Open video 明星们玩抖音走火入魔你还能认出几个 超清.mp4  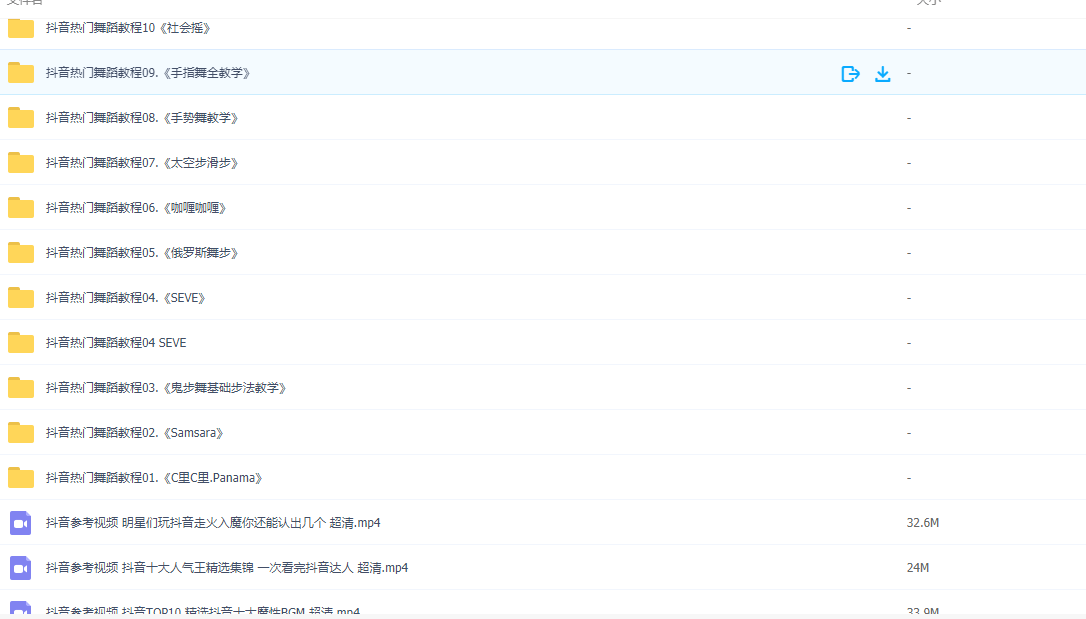click(x=213, y=523)
